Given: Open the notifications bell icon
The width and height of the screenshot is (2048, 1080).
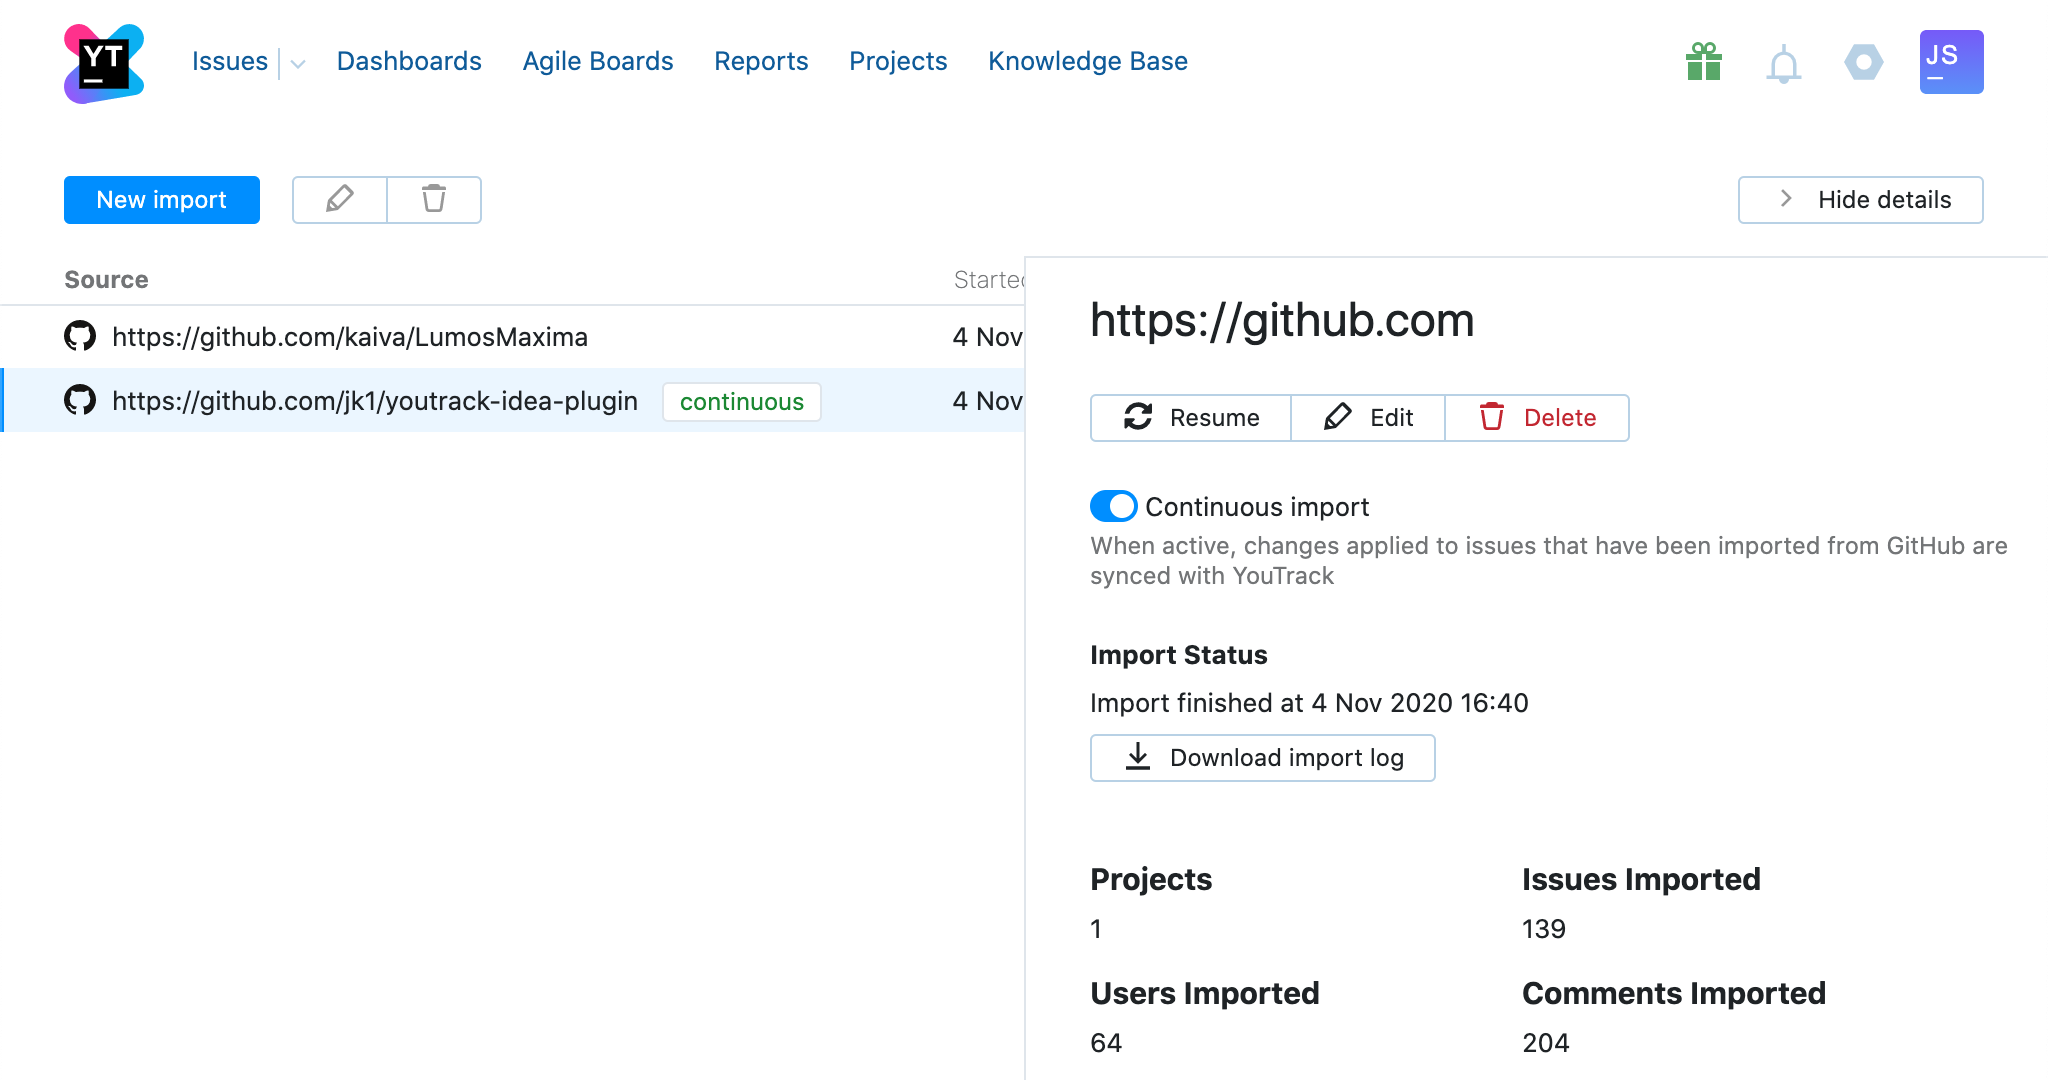Looking at the screenshot, I should [x=1783, y=65].
